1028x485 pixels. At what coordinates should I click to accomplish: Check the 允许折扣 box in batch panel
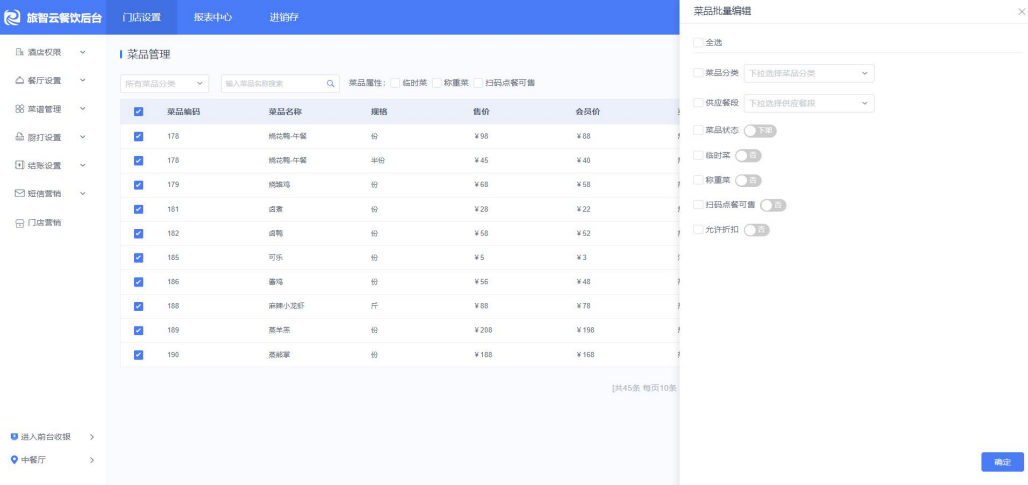pyautogui.click(x=698, y=229)
